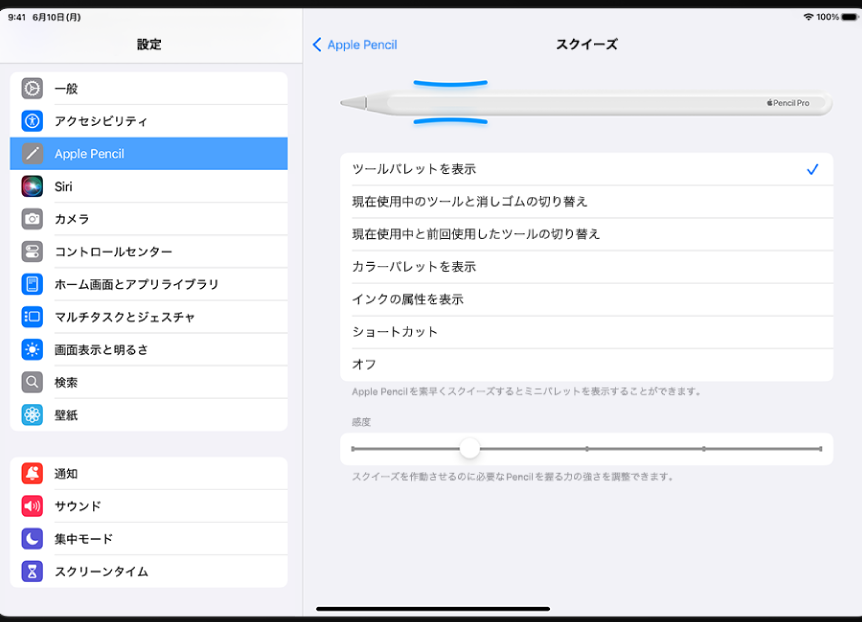862x622 pixels.
Task: Open 通知 settings row
Action: [148, 473]
